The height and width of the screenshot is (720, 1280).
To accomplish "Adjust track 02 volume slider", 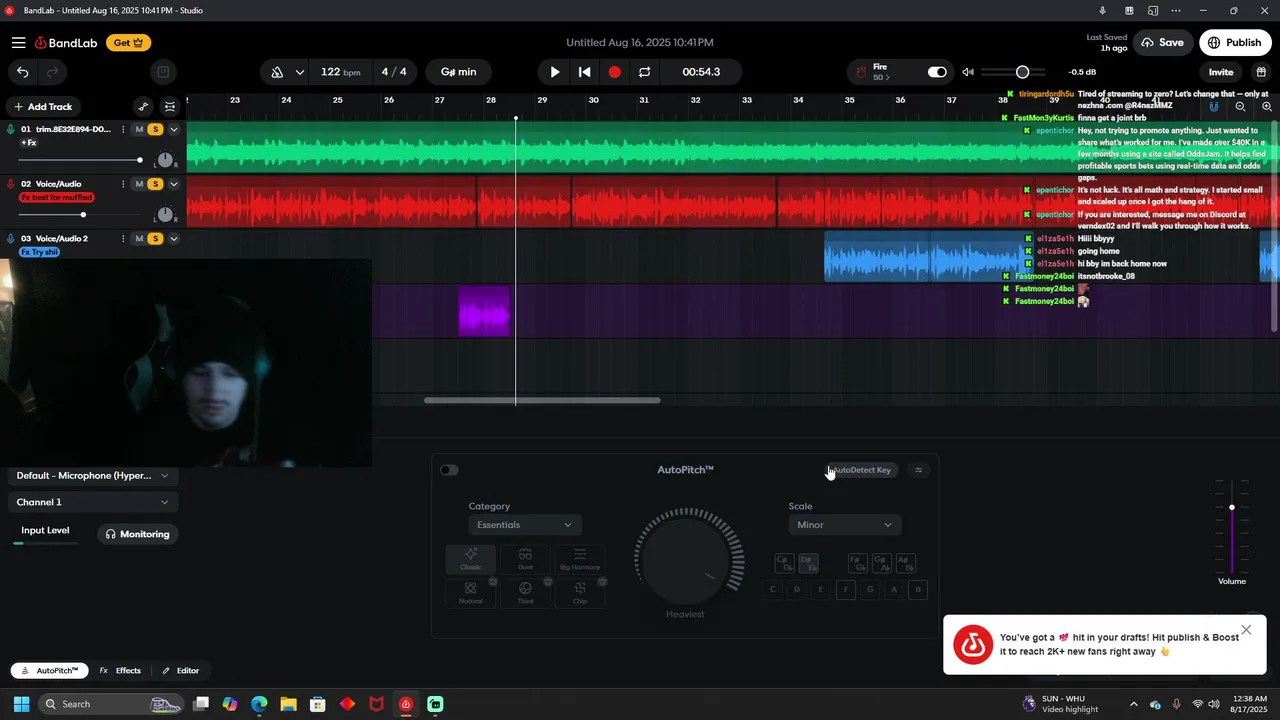I will 81,215.
